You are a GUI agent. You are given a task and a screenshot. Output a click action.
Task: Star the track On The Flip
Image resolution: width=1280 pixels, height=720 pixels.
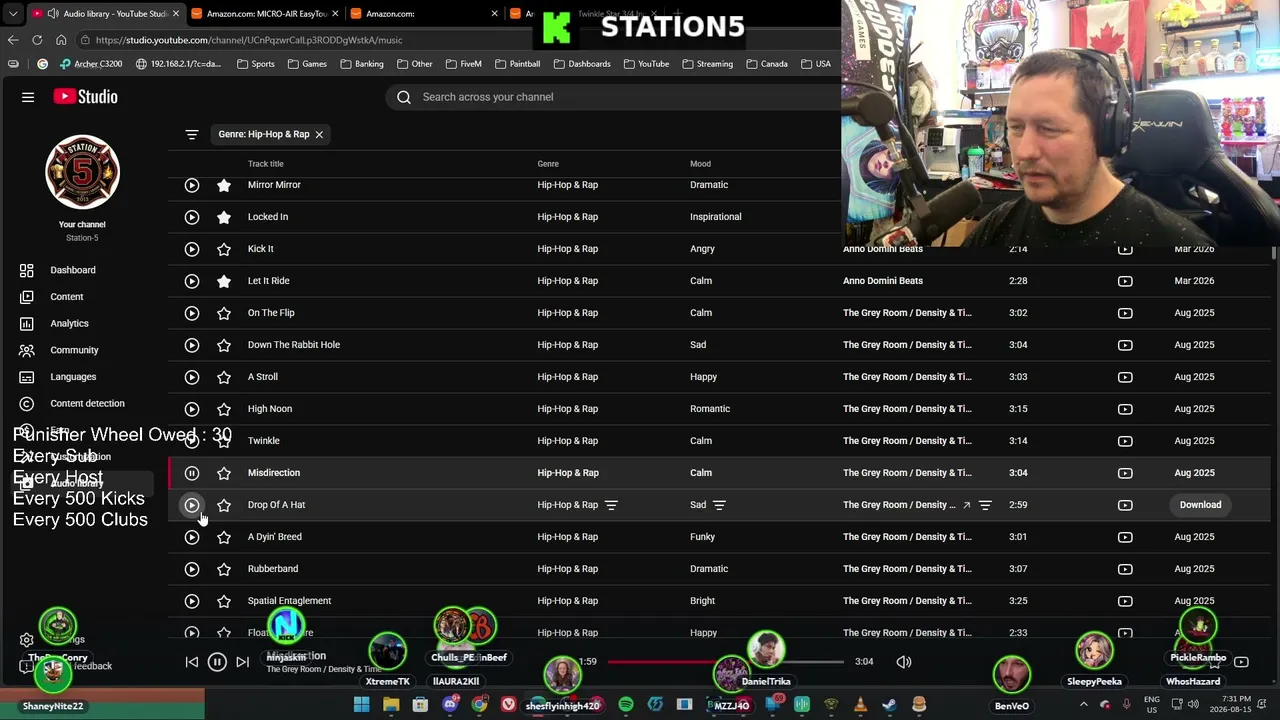click(224, 313)
